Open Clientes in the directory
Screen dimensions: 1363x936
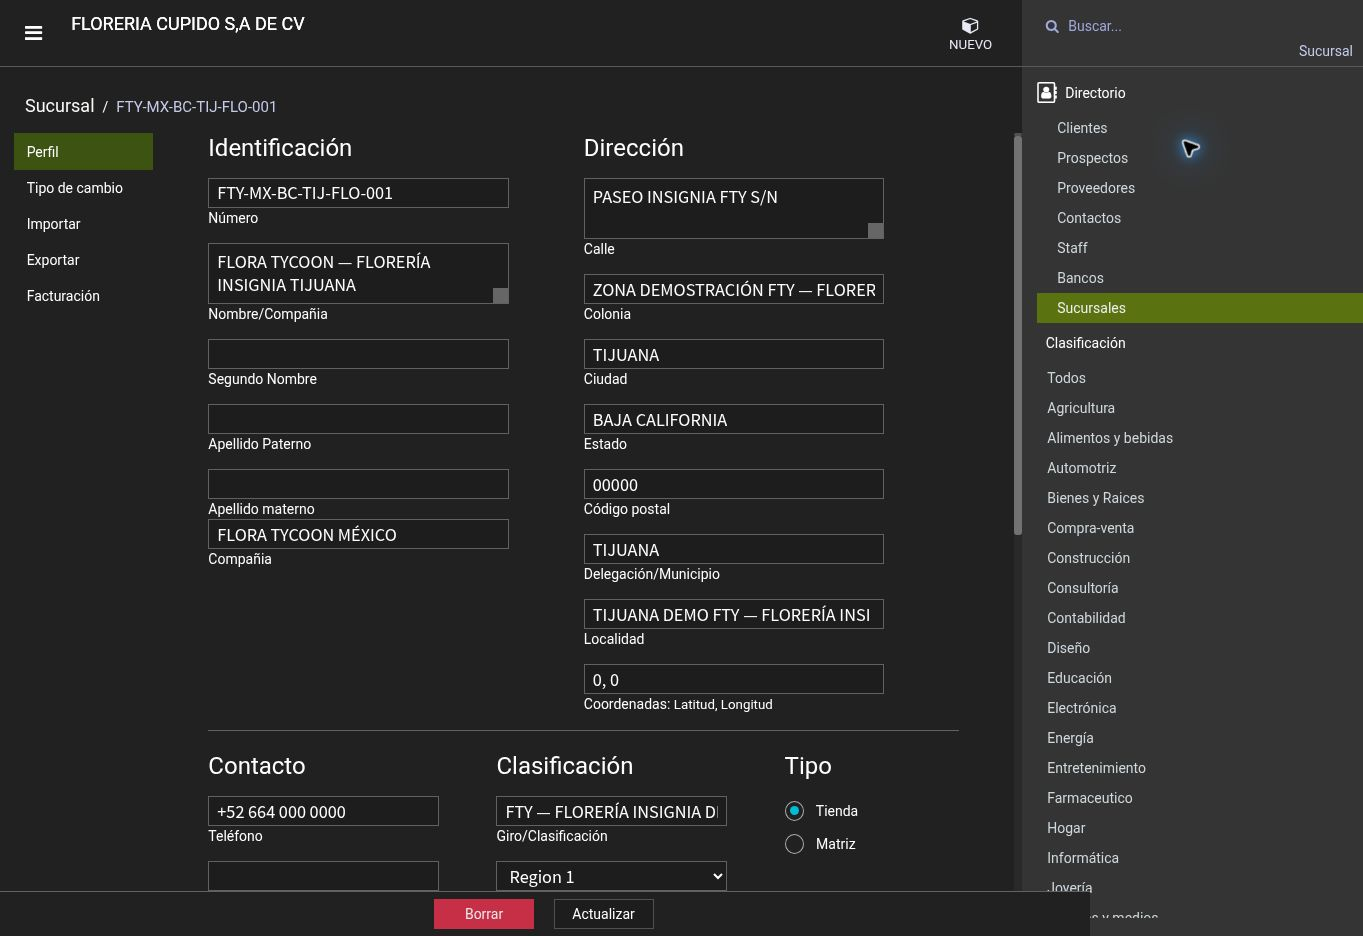click(1082, 128)
